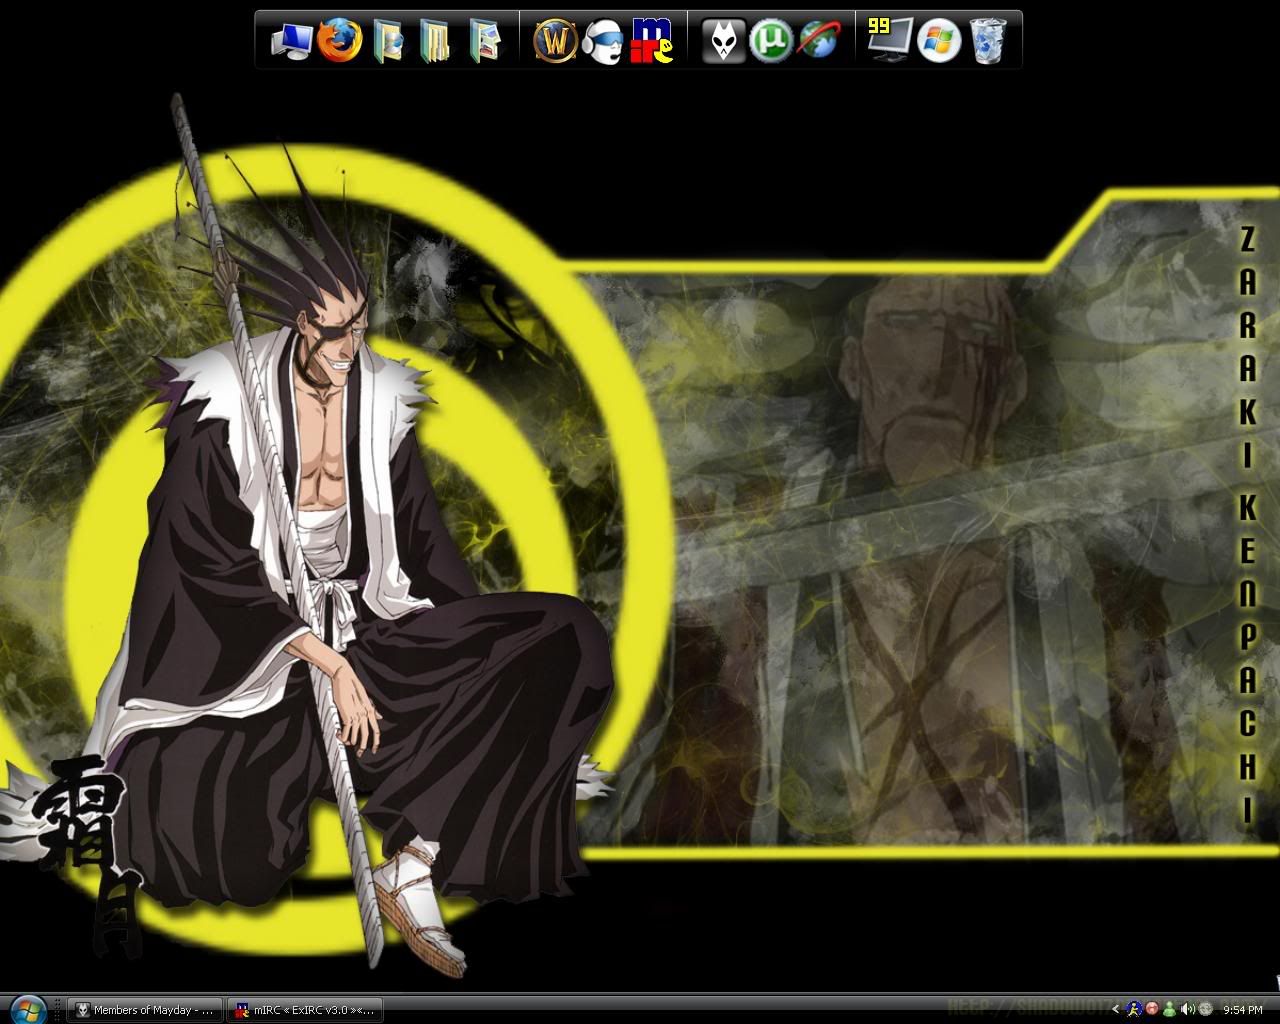Launch Ventrilo headset icon in dock
1280x1024 pixels.
(605, 42)
